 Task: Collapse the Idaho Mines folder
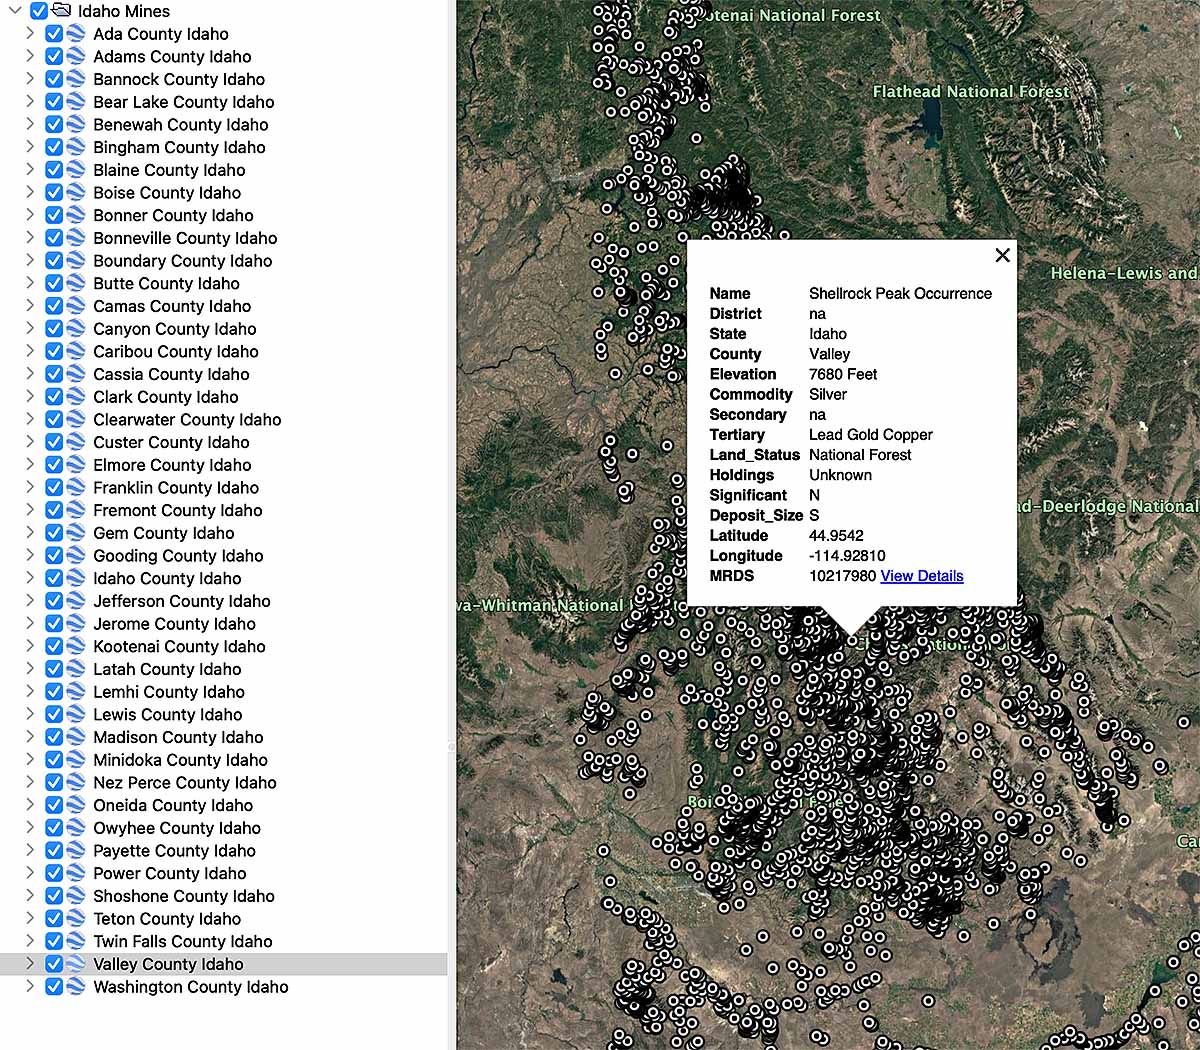[14, 11]
